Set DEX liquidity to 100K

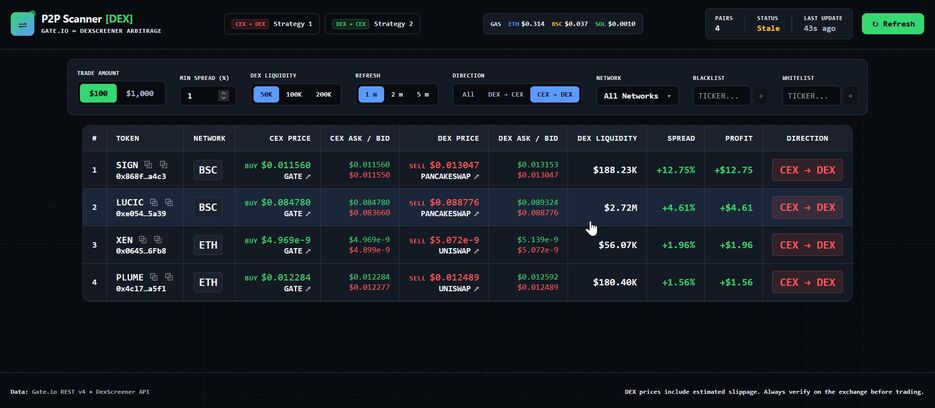pyautogui.click(x=294, y=94)
